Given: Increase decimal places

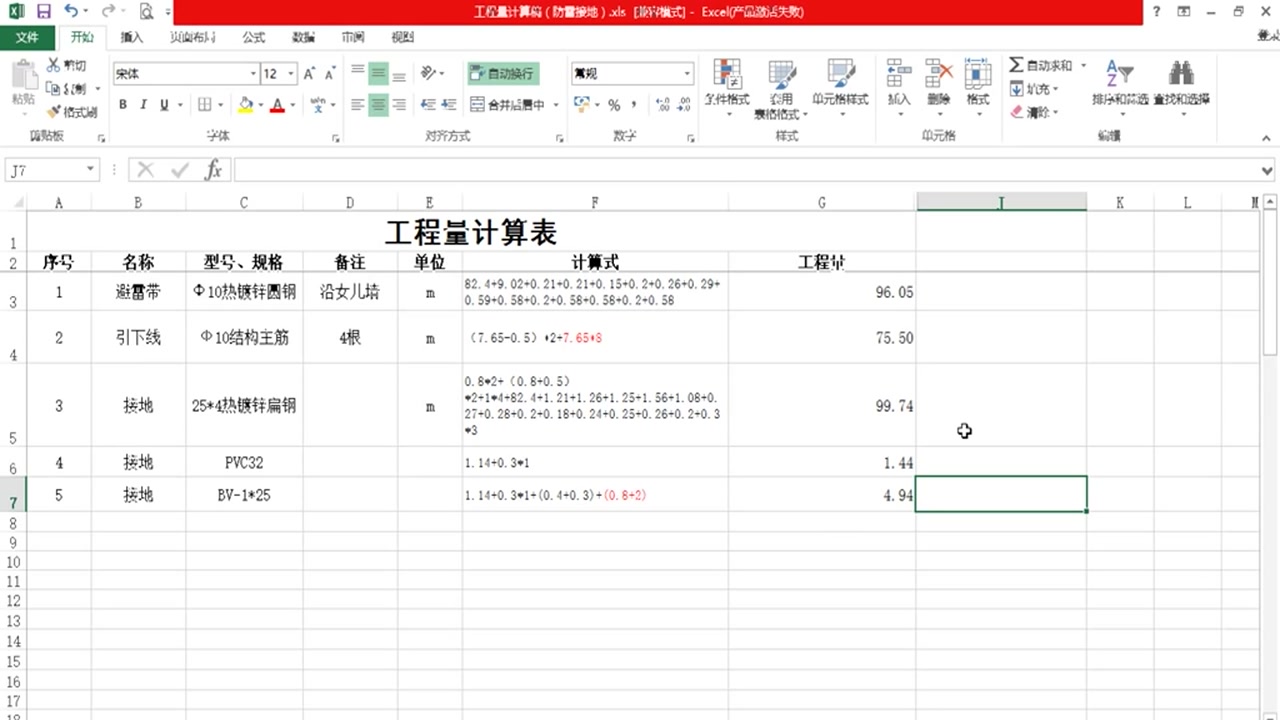Looking at the screenshot, I should (x=662, y=104).
